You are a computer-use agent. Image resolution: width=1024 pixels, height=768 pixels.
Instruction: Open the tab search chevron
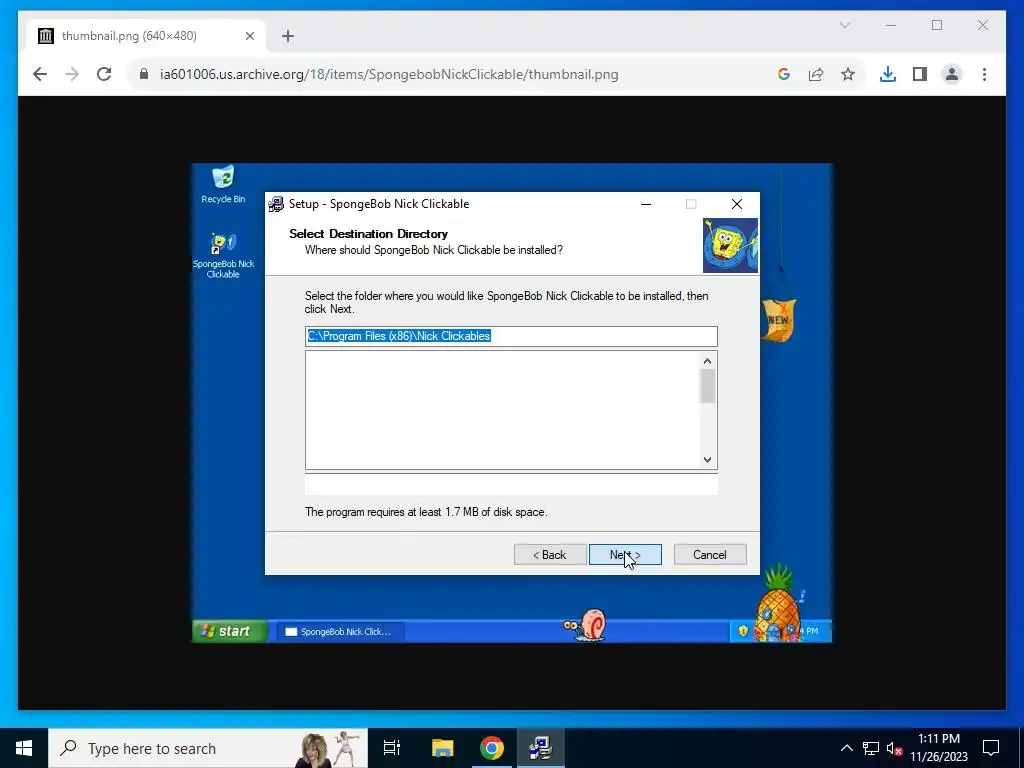844,25
